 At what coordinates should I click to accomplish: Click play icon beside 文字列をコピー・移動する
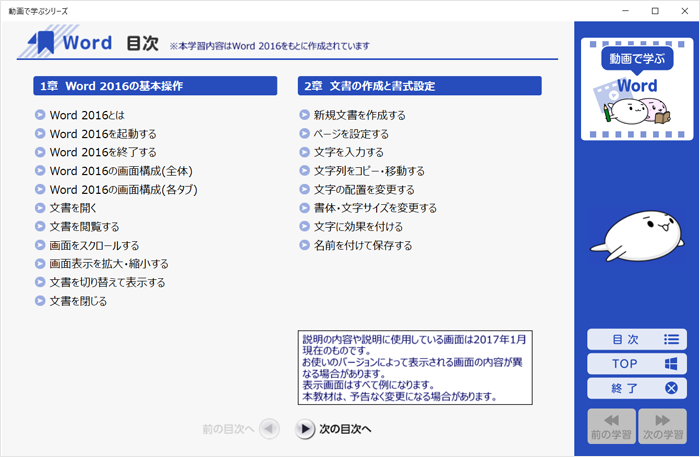tap(304, 170)
